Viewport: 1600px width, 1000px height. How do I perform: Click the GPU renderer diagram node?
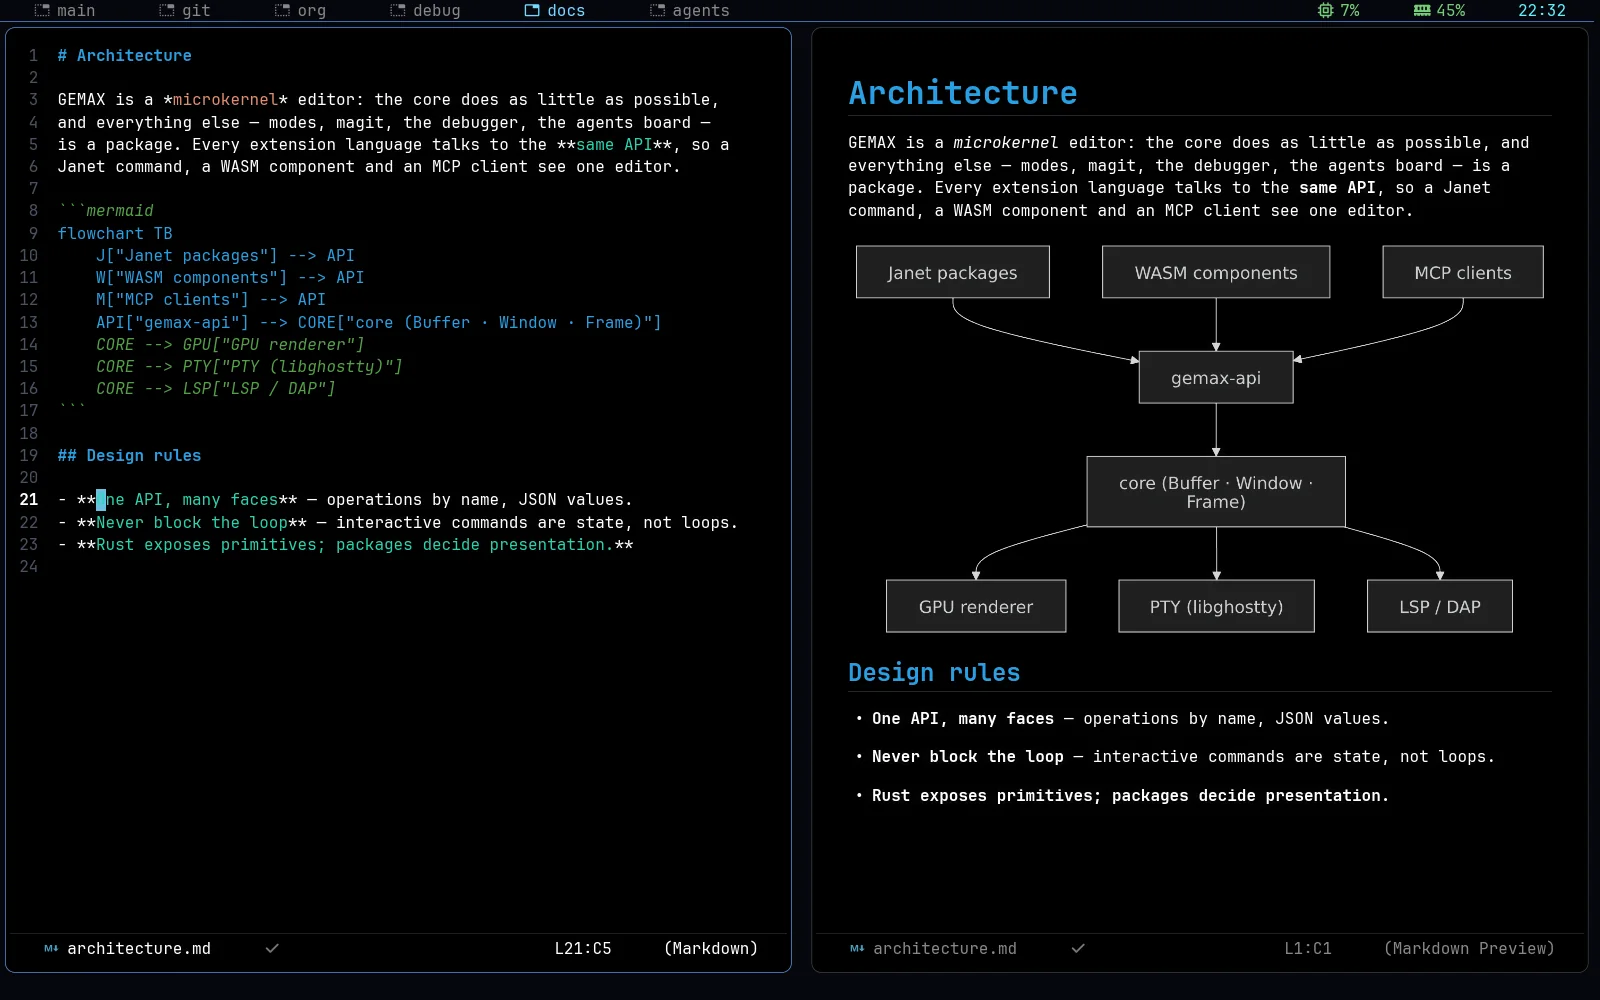pyautogui.click(x=976, y=606)
